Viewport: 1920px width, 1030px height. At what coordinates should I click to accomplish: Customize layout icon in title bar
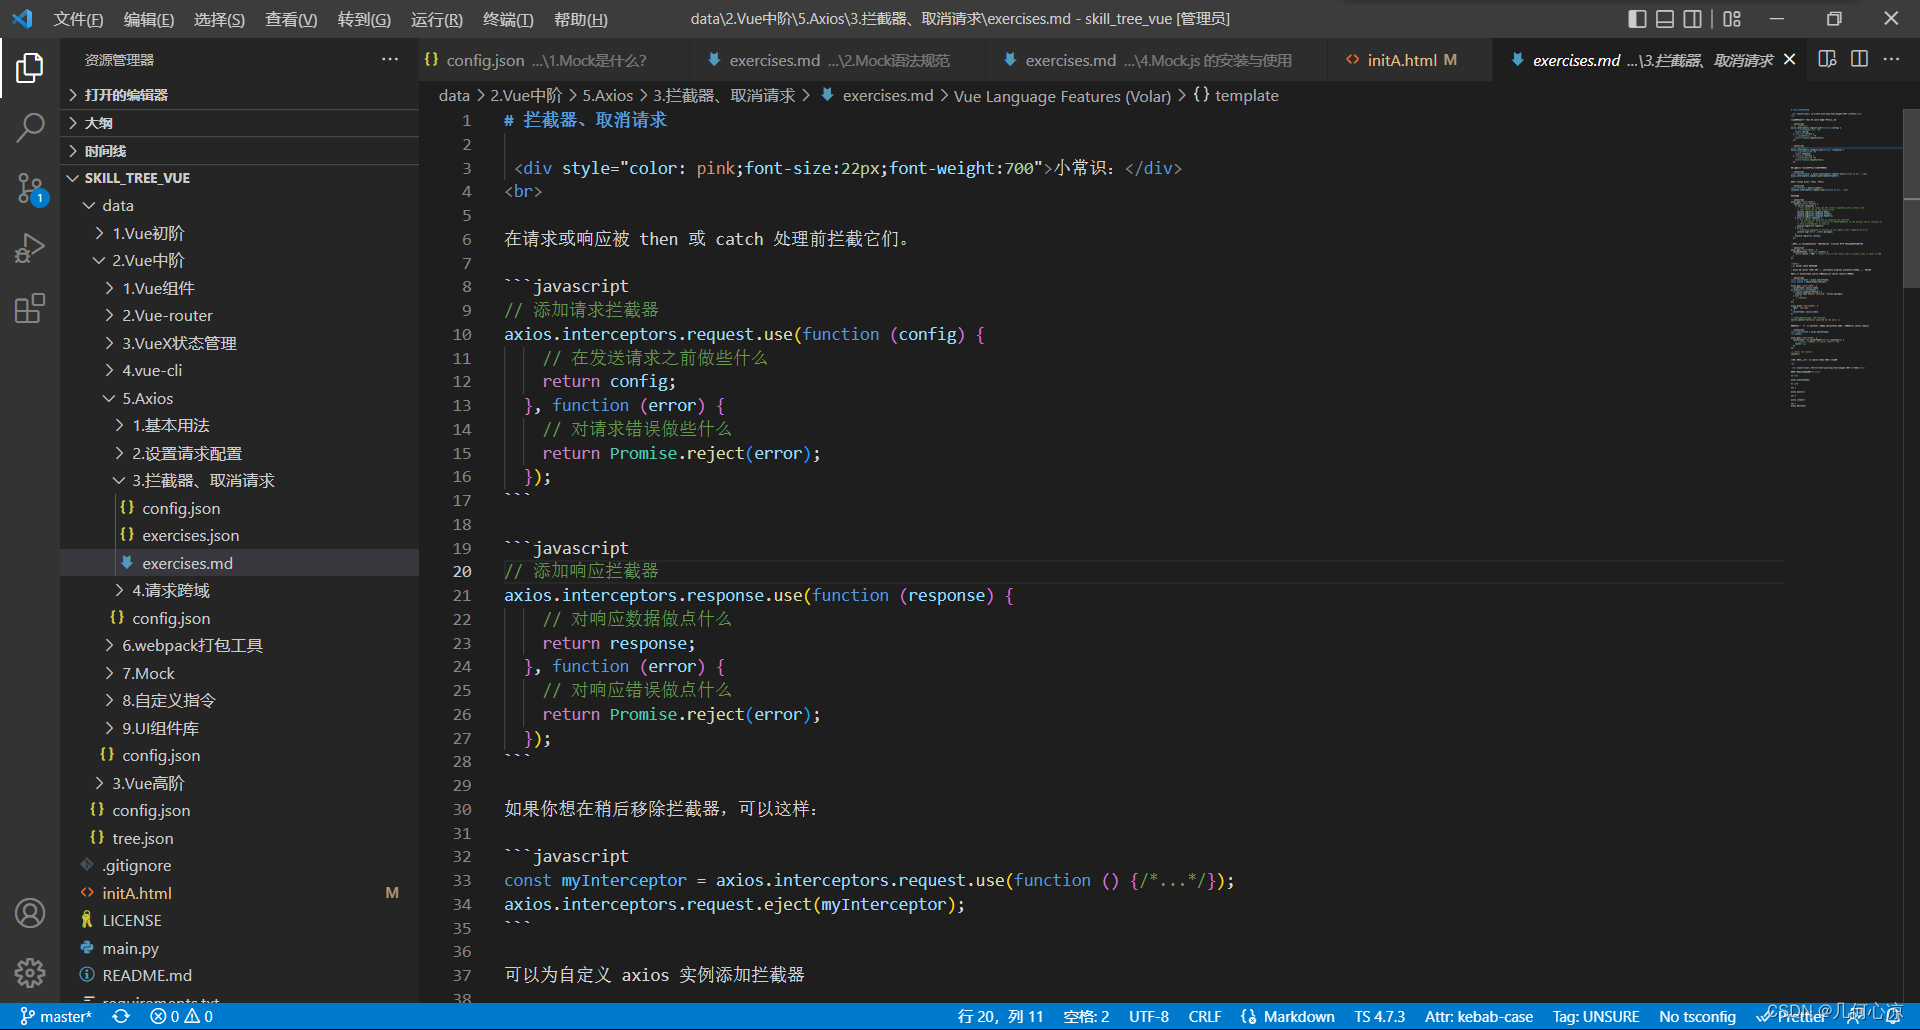1732,19
